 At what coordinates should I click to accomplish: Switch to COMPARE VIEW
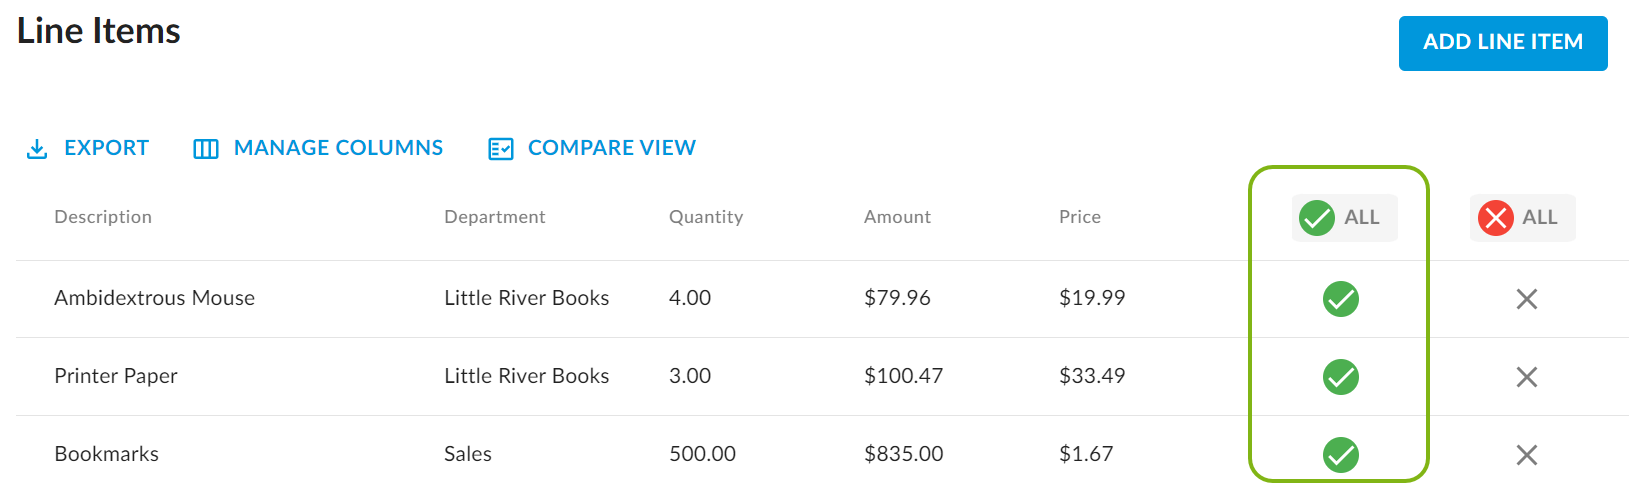click(x=611, y=148)
